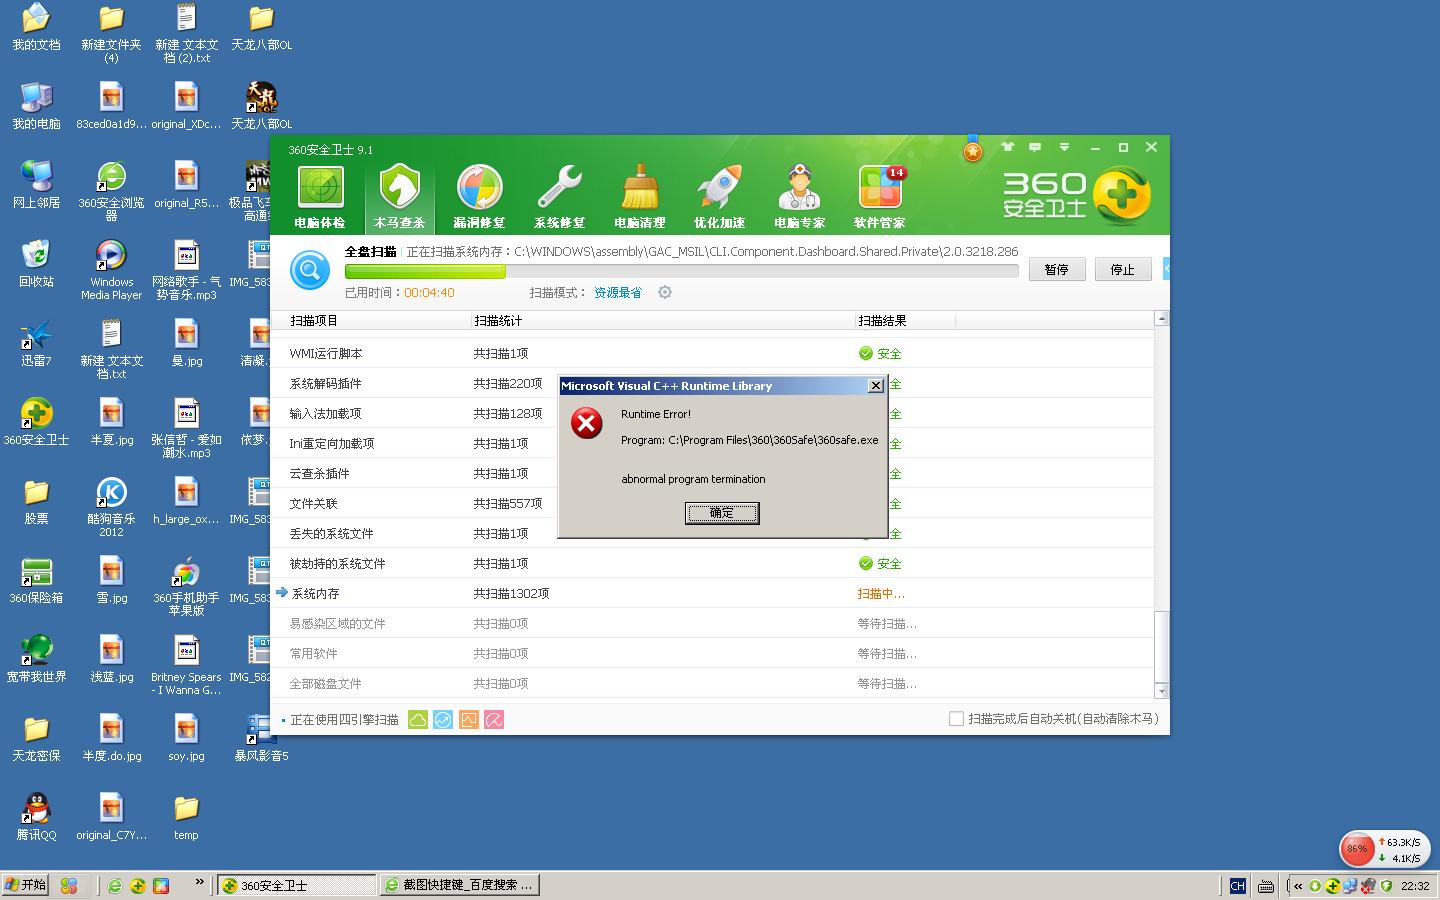This screenshot has height=900, width=1440.
Task: Open the temp folder on desktop
Action: (x=186, y=816)
